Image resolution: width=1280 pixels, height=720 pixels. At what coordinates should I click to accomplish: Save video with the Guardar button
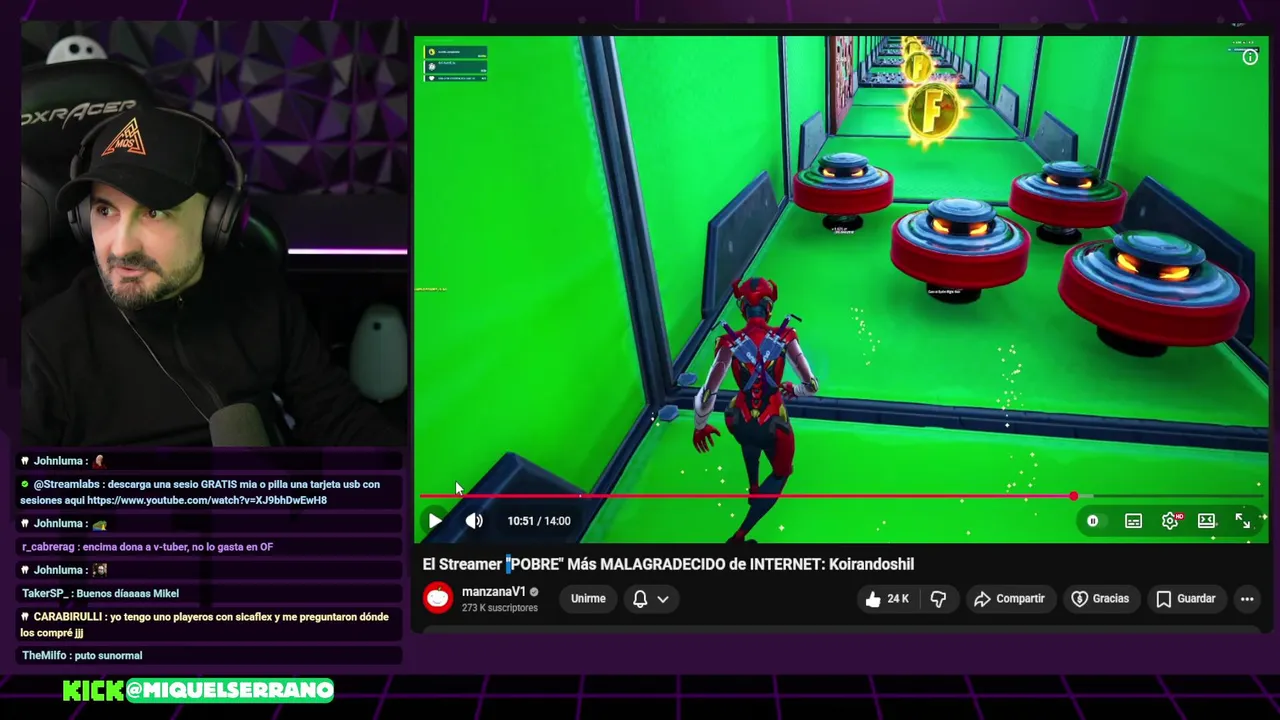tap(1186, 599)
